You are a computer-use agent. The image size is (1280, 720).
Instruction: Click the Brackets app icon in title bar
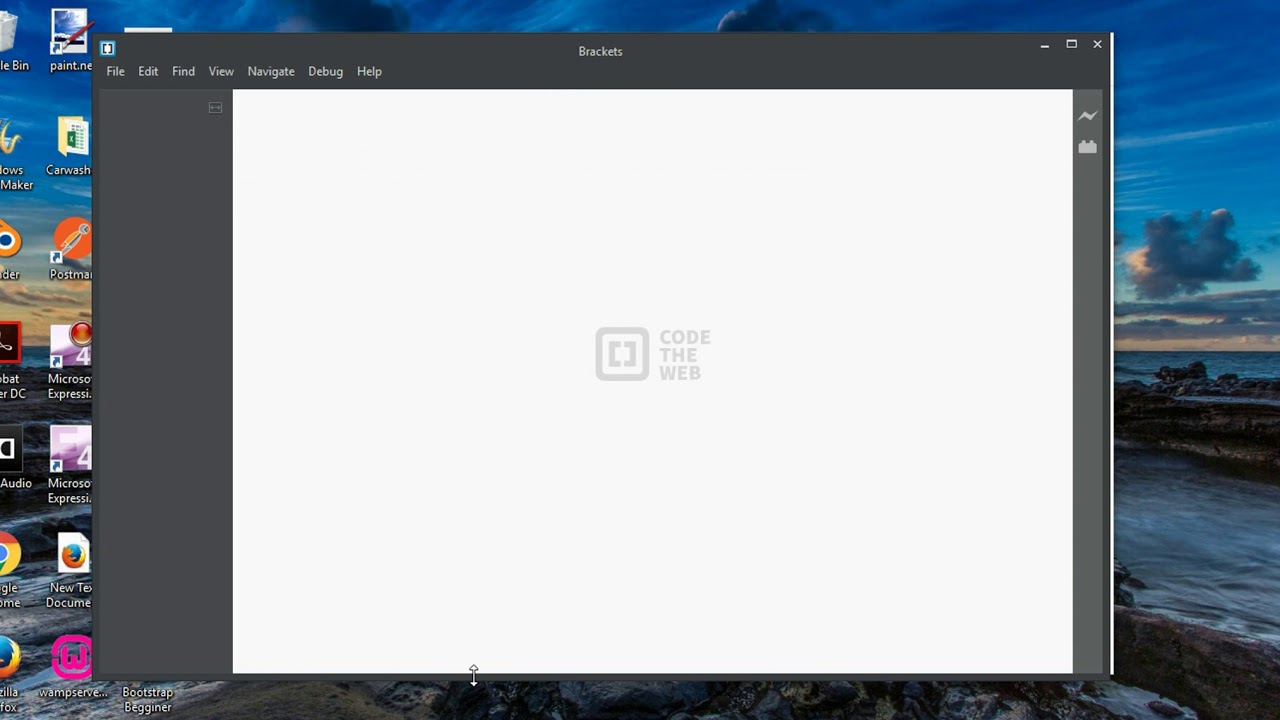(x=108, y=48)
